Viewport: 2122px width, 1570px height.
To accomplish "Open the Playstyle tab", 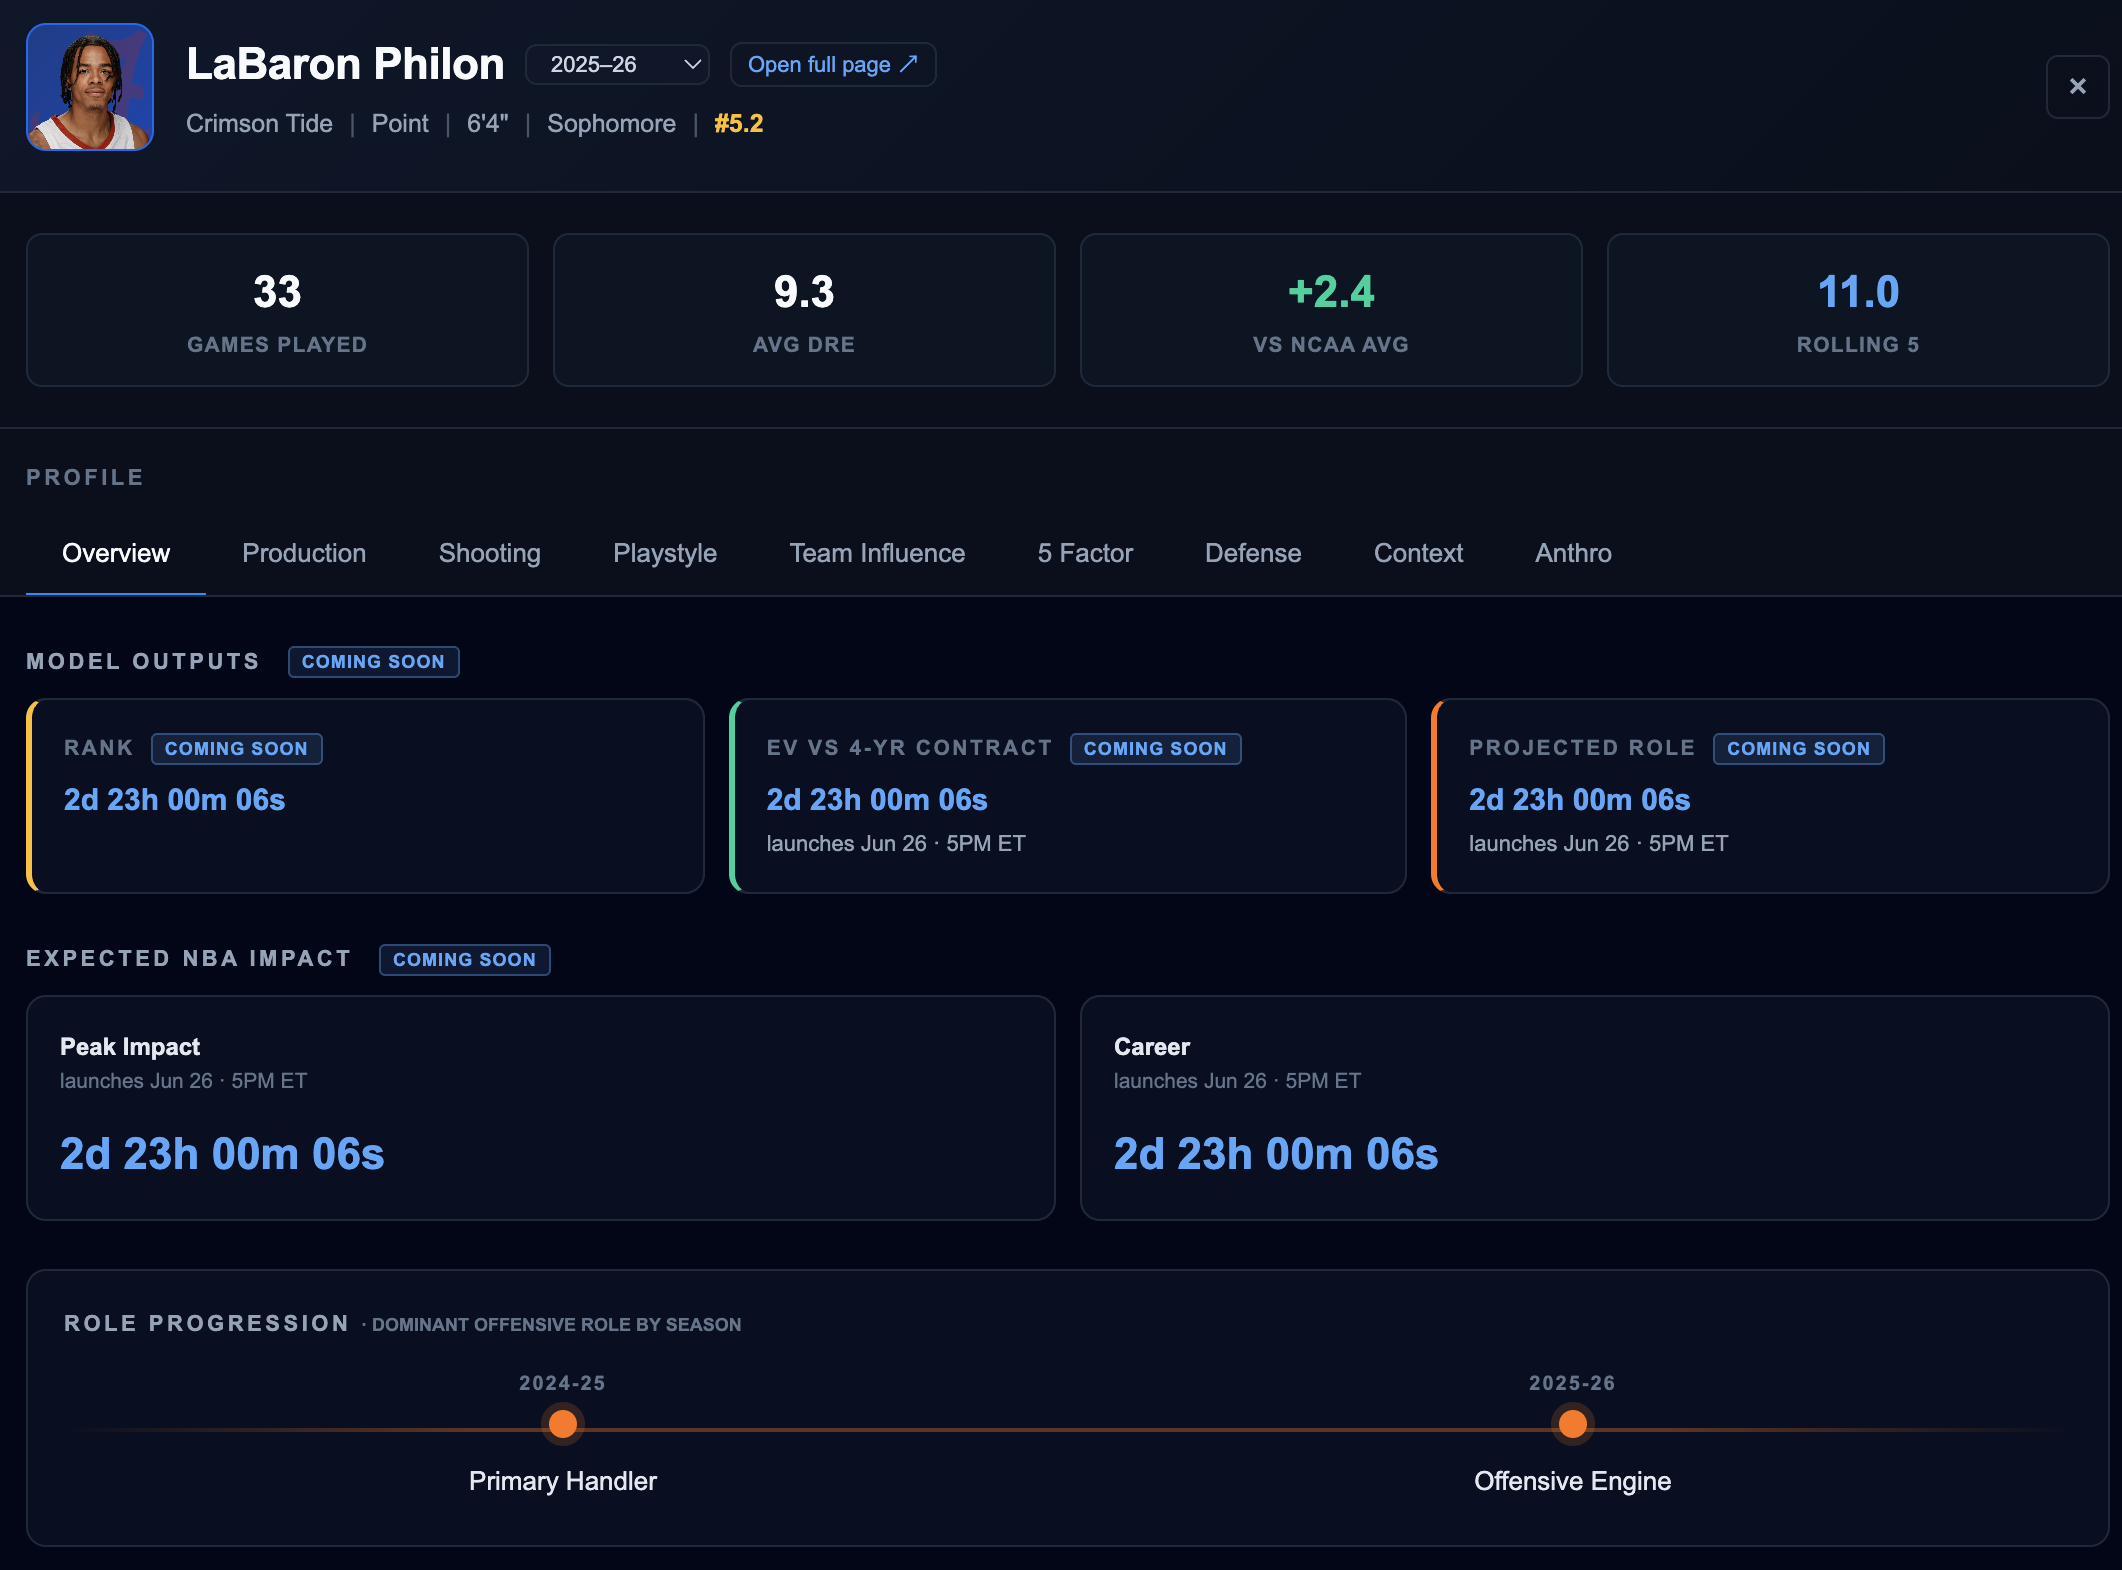I will [665, 553].
